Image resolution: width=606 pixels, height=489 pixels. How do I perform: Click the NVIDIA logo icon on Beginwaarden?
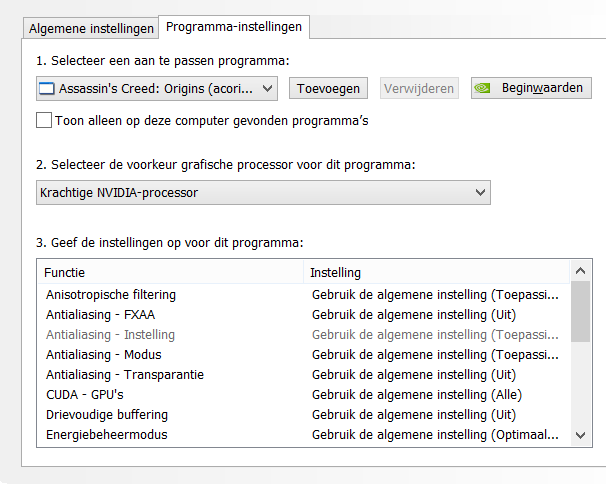(x=483, y=89)
